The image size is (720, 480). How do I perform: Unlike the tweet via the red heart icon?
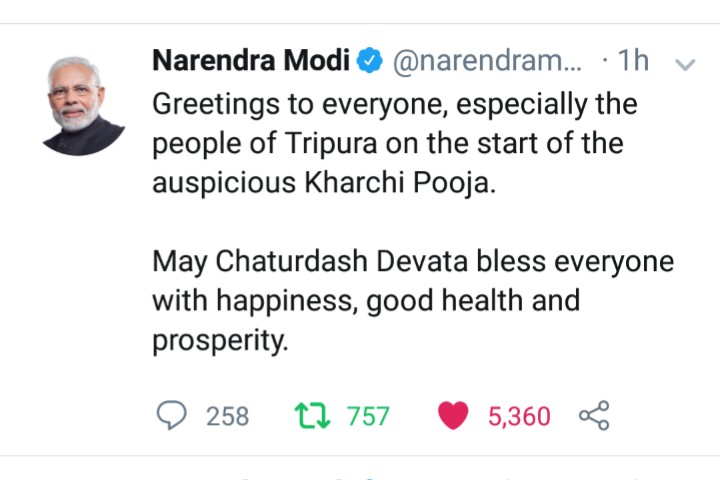click(x=453, y=415)
